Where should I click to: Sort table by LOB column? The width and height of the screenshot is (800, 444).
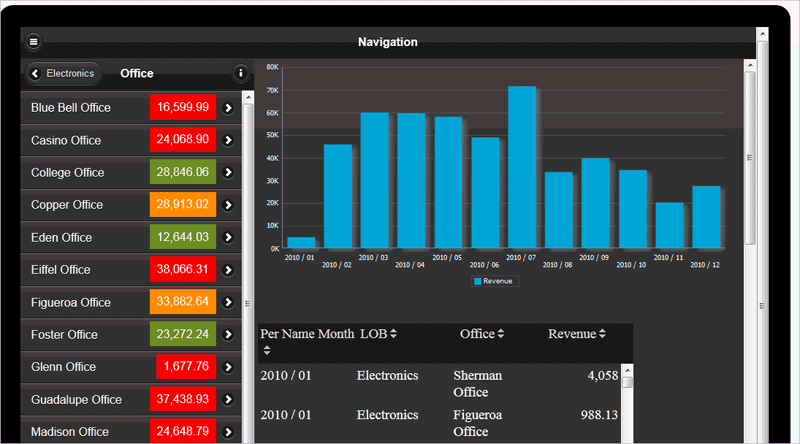coord(393,334)
